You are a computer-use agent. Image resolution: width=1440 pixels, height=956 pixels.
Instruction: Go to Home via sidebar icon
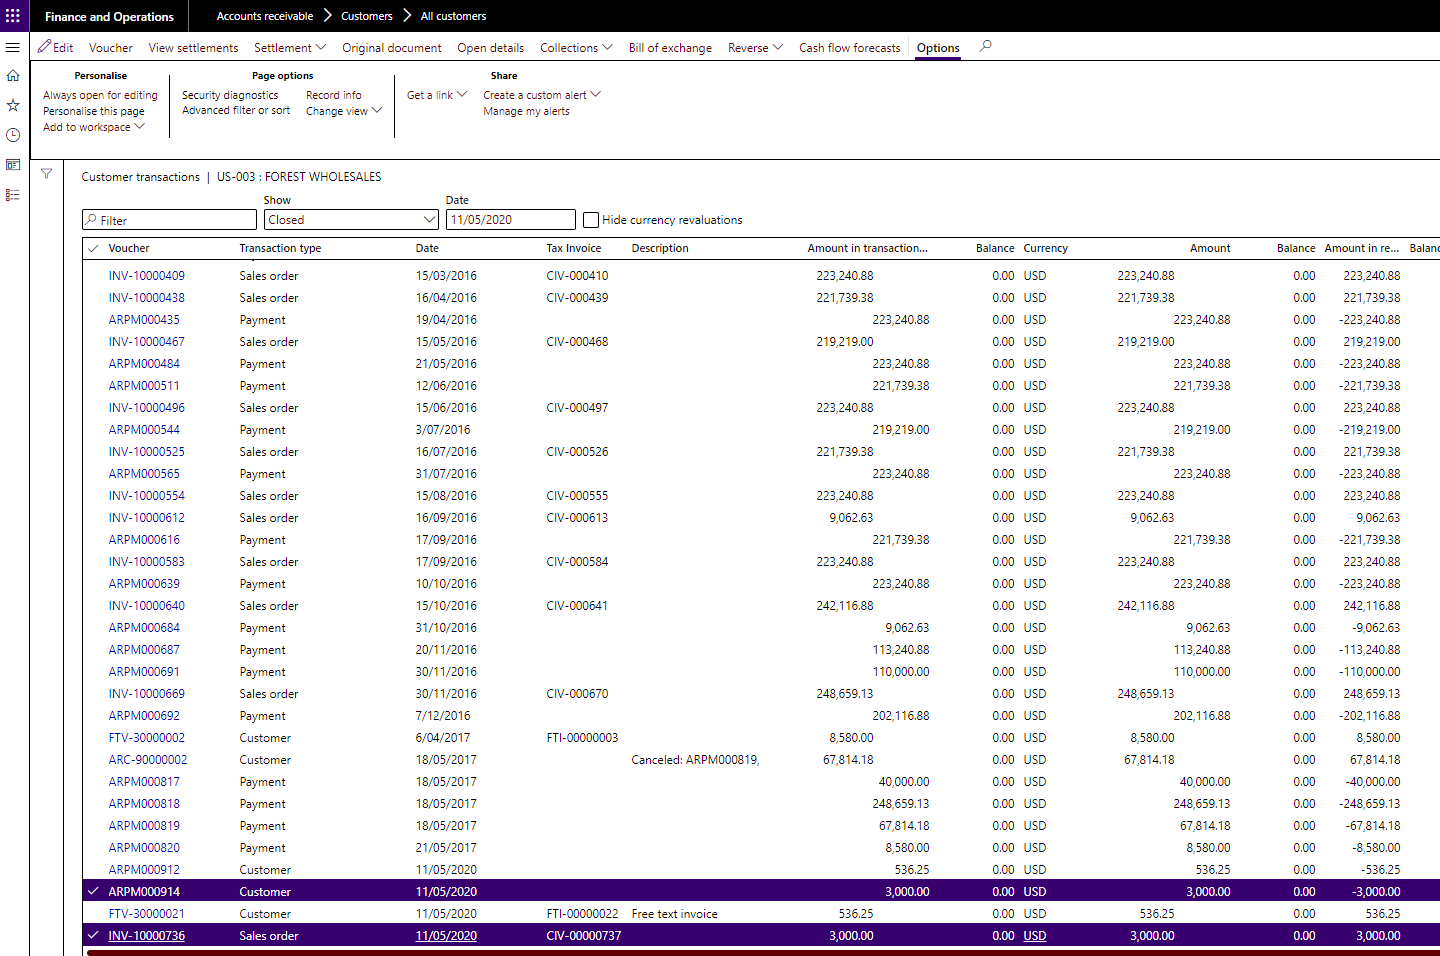click(13, 76)
